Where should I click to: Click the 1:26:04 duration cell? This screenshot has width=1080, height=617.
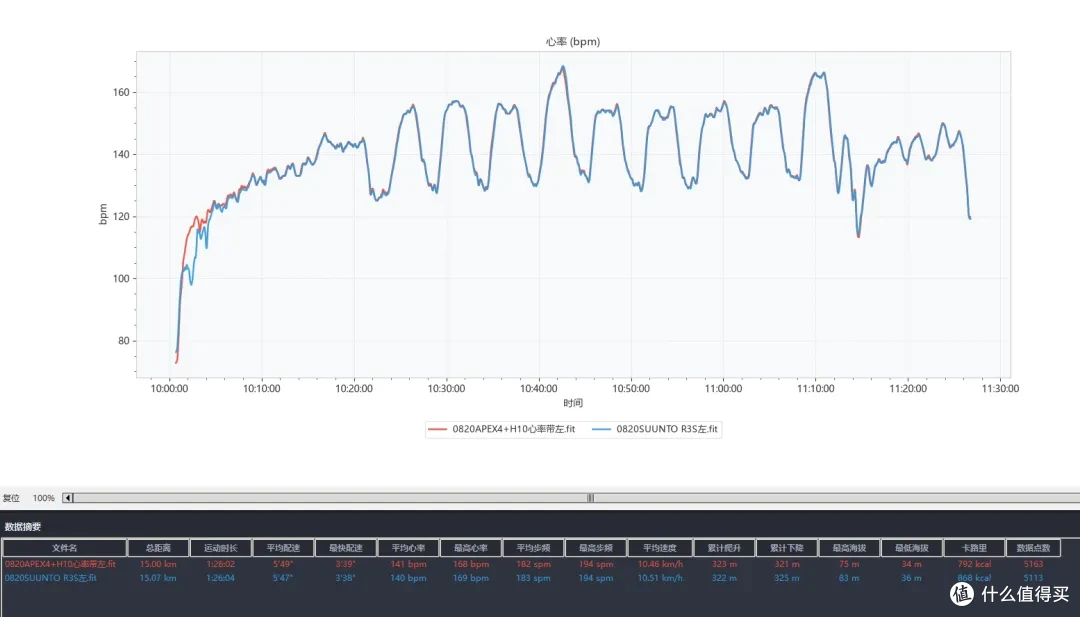pos(220,578)
